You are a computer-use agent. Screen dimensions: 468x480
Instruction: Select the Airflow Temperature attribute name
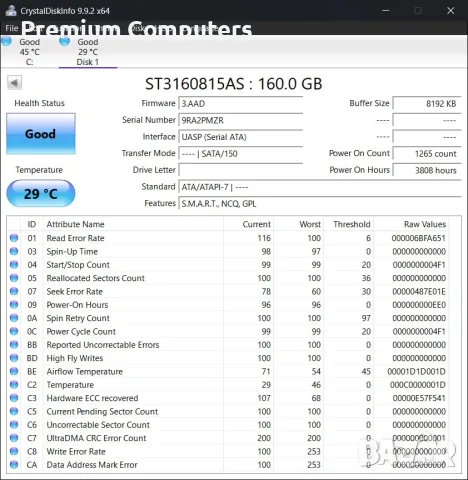pos(85,371)
